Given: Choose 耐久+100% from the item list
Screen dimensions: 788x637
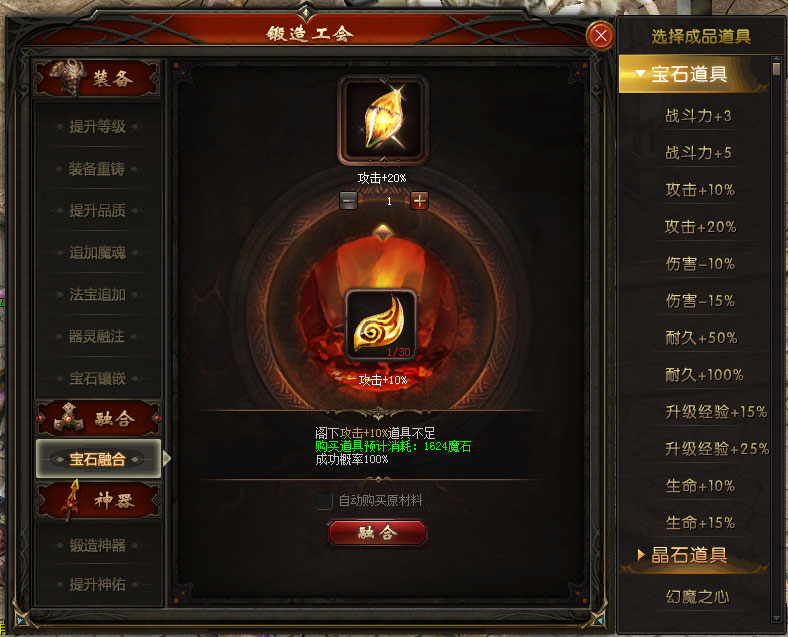Looking at the screenshot, I should point(704,375).
